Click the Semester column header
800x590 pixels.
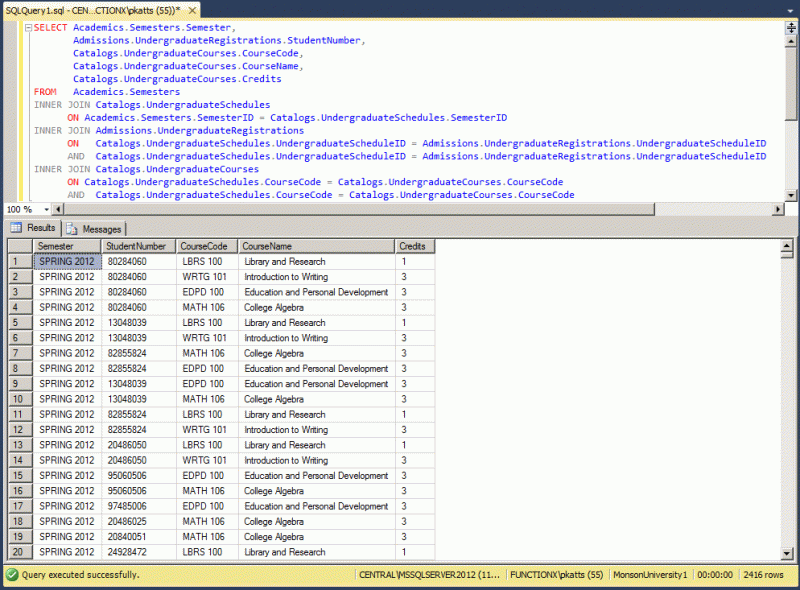point(66,246)
